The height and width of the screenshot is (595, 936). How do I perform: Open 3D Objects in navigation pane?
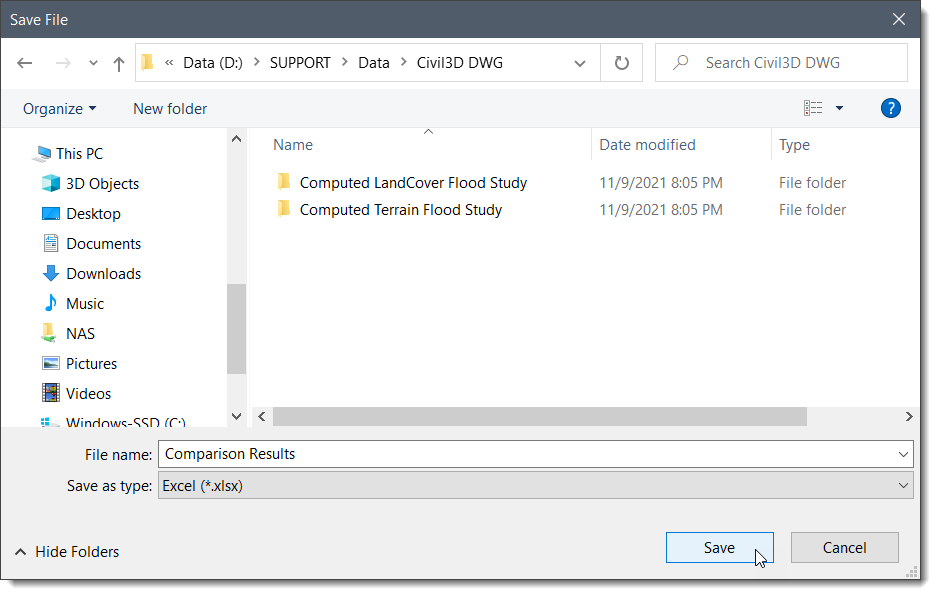103,184
